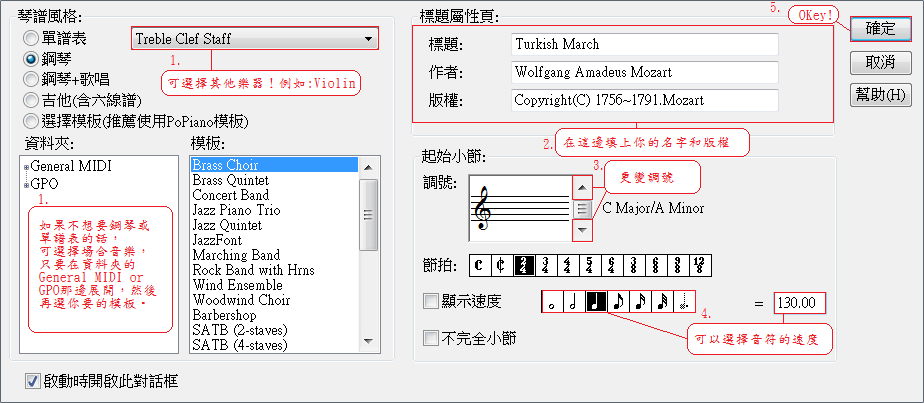Click the template list scroll-up arrow
Screen dimensions: 924x403
point(368,167)
